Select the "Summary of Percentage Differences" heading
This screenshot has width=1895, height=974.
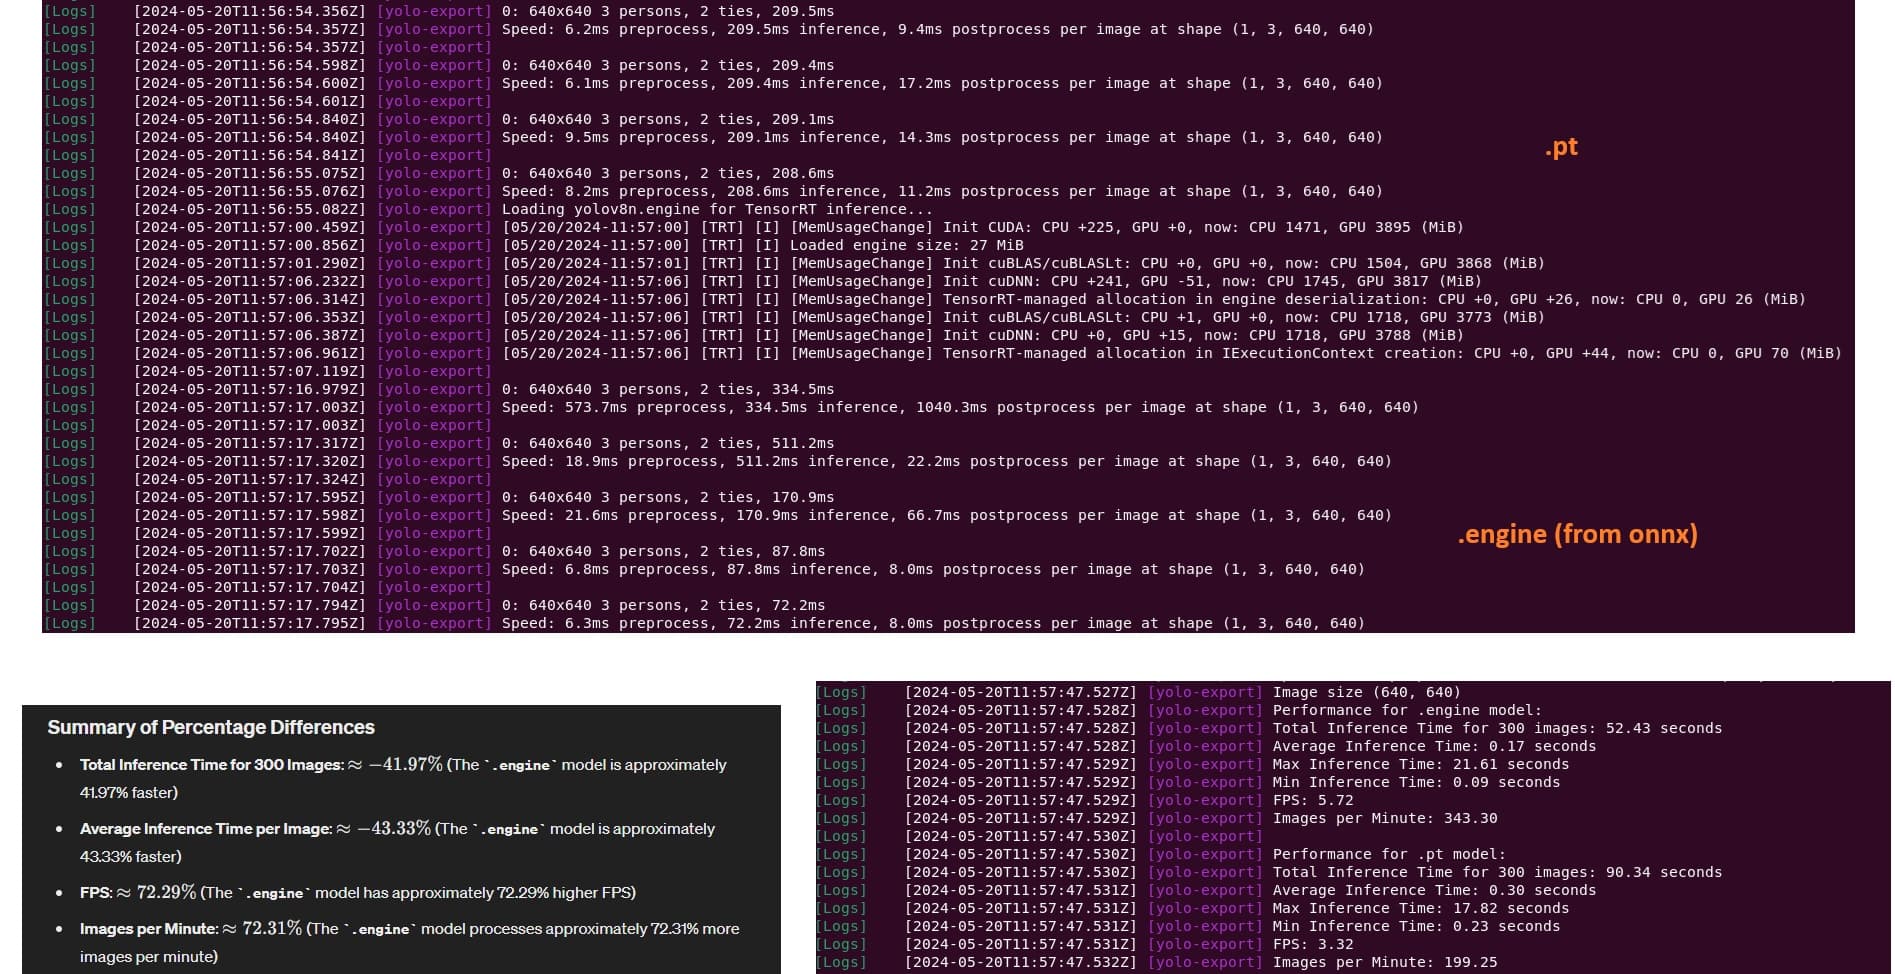coord(211,727)
